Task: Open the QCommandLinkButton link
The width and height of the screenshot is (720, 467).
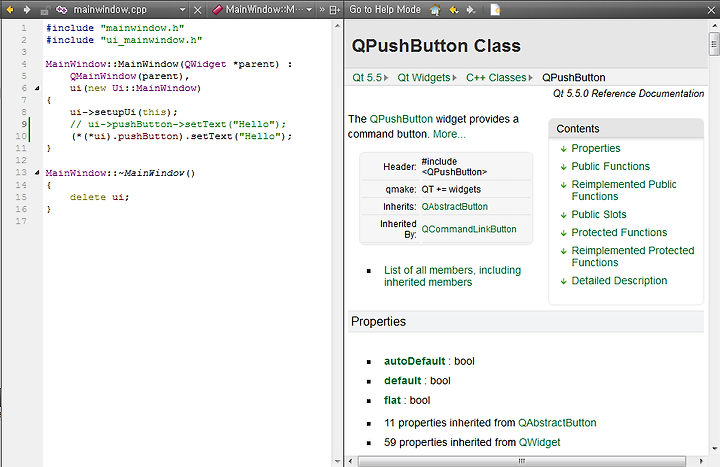Action: click(x=469, y=229)
